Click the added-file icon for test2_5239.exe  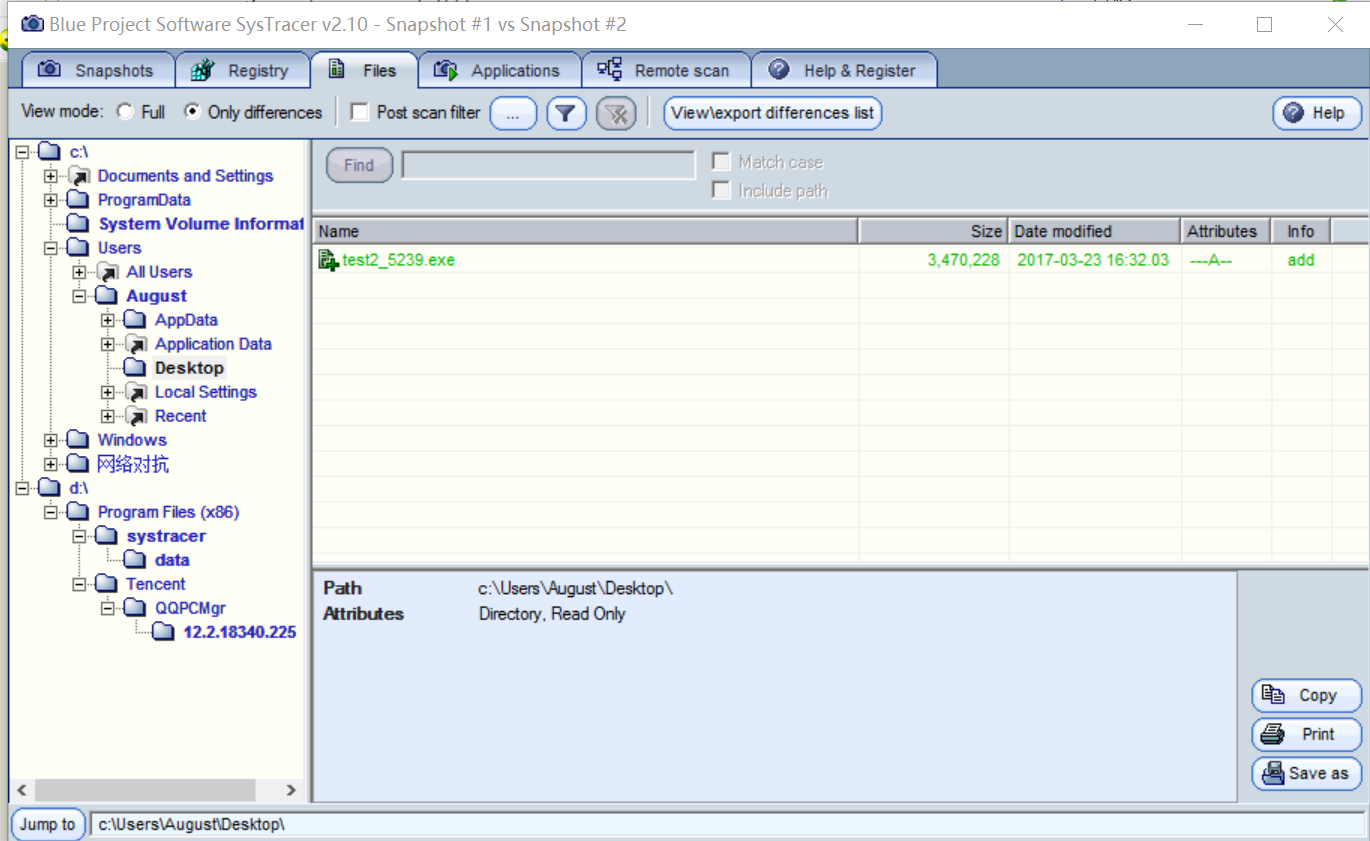[328, 260]
